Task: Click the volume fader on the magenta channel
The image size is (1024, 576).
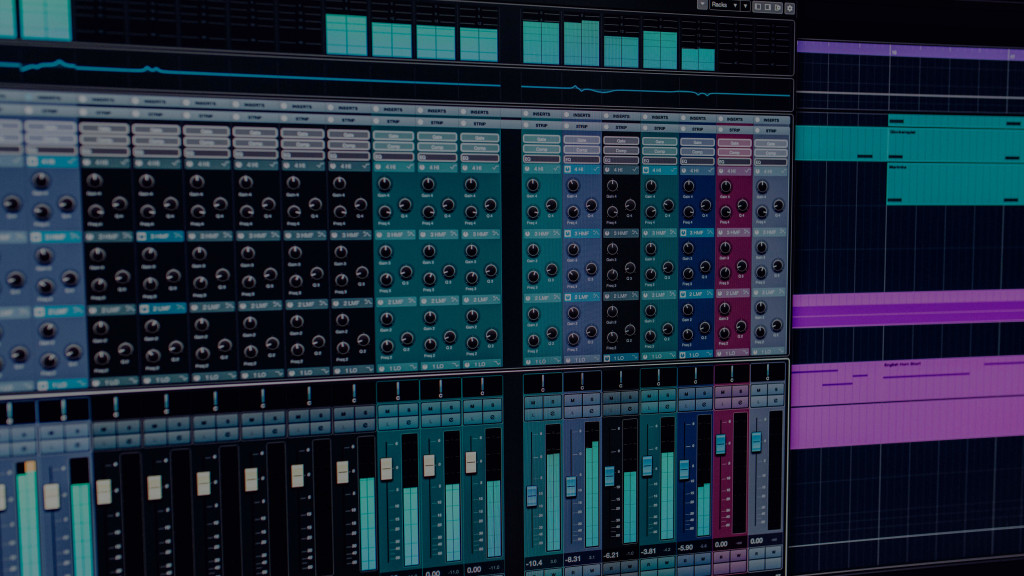Action: [721, 444]
